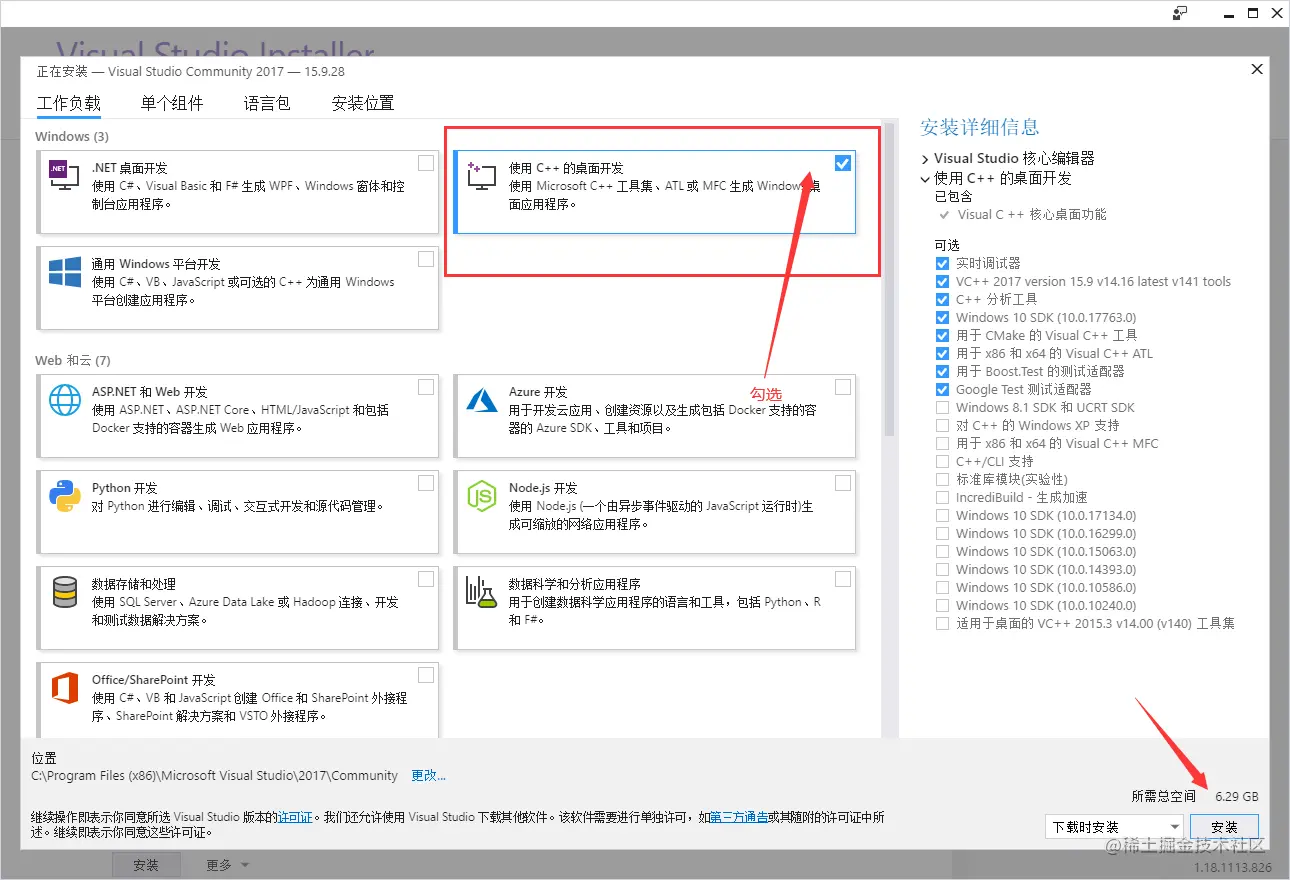Click the C++ desktop development monitor icon
1290x880 pixels.
click(481, 177)
